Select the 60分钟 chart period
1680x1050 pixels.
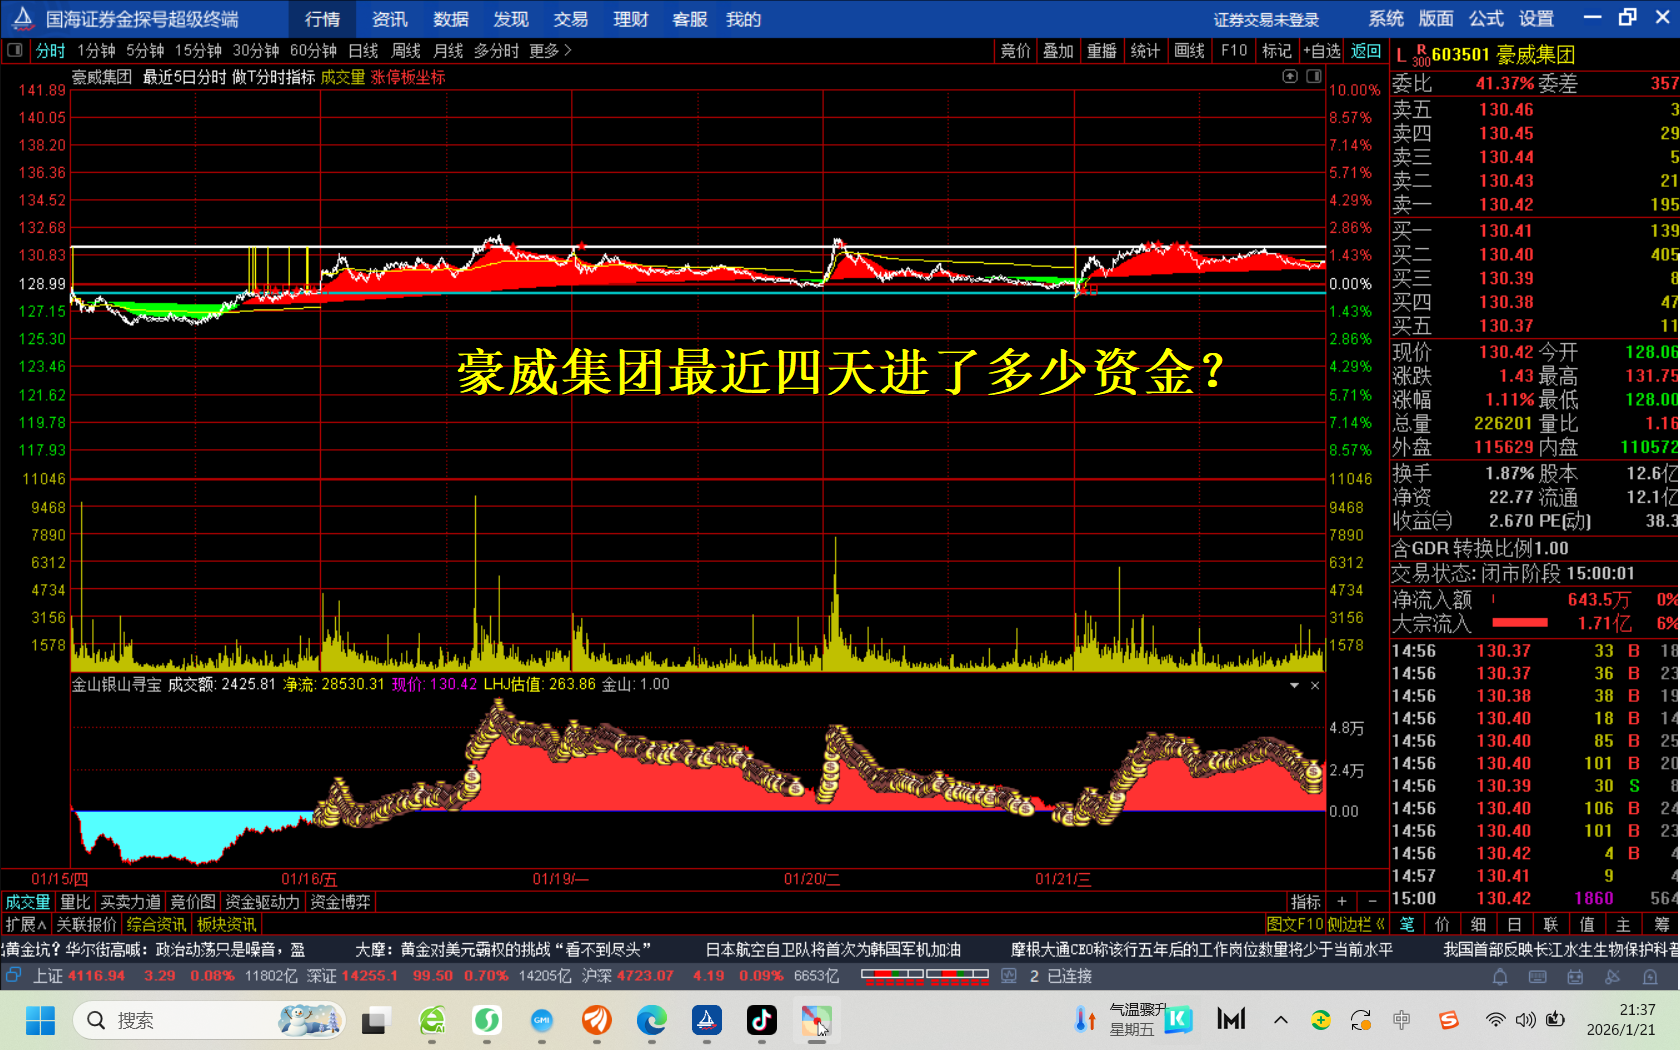[x=313, y=50]
